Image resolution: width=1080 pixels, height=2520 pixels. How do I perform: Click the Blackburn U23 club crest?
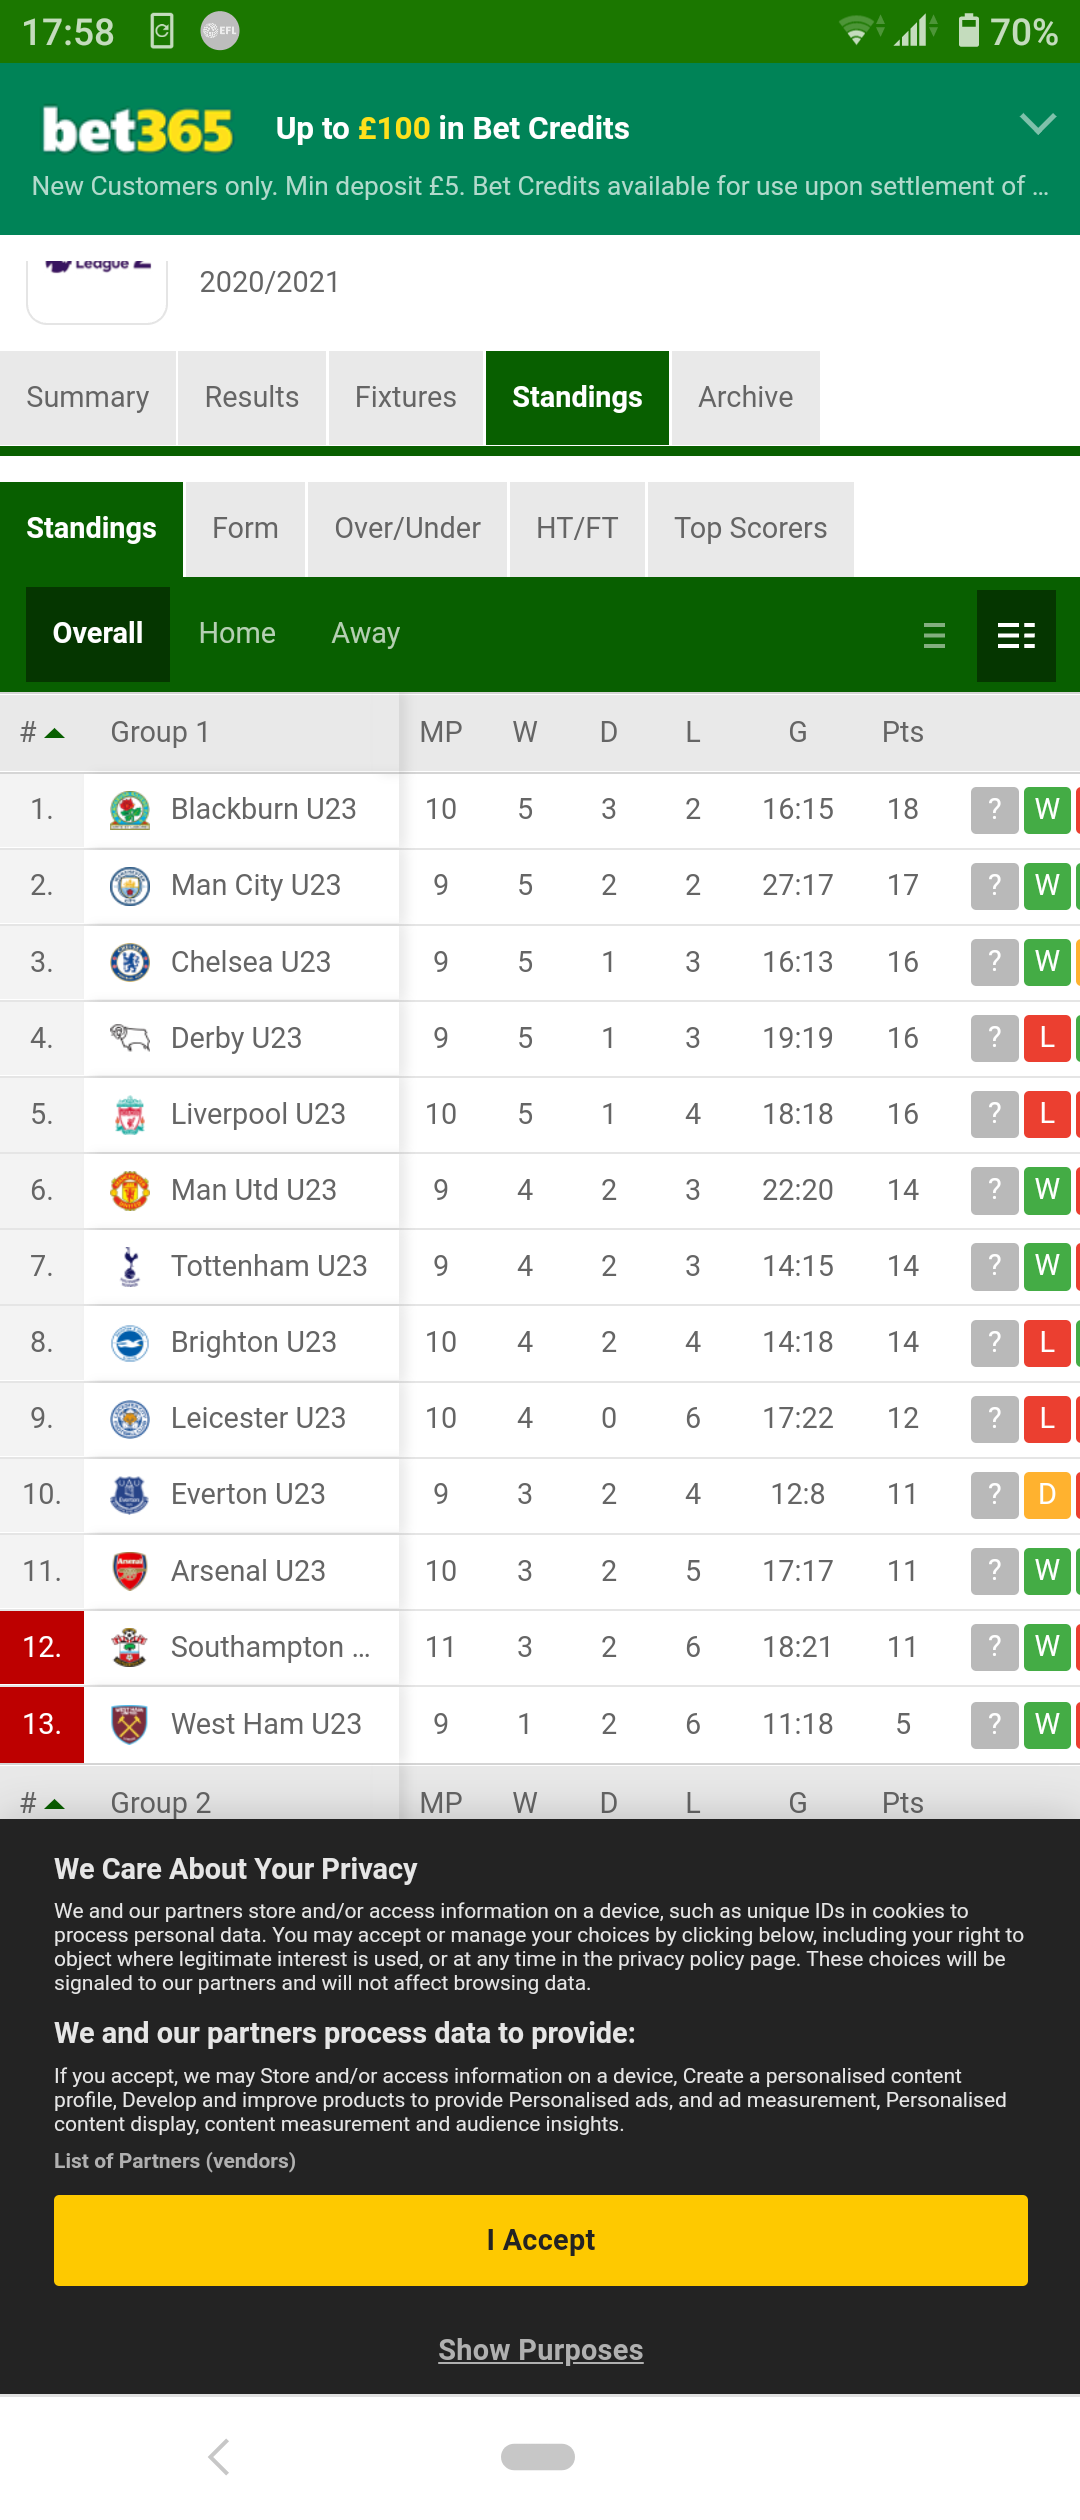130,810
